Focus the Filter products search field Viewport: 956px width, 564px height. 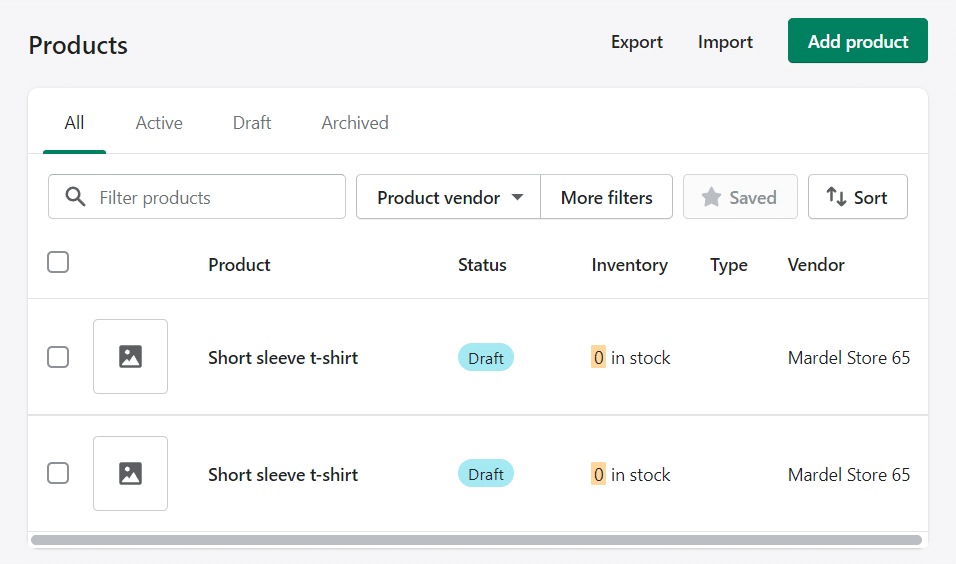pos(215,197)
